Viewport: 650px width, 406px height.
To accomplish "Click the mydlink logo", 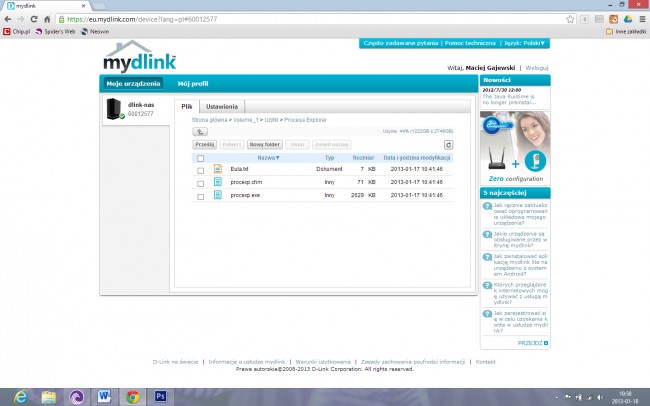I will tap(139, 57).
